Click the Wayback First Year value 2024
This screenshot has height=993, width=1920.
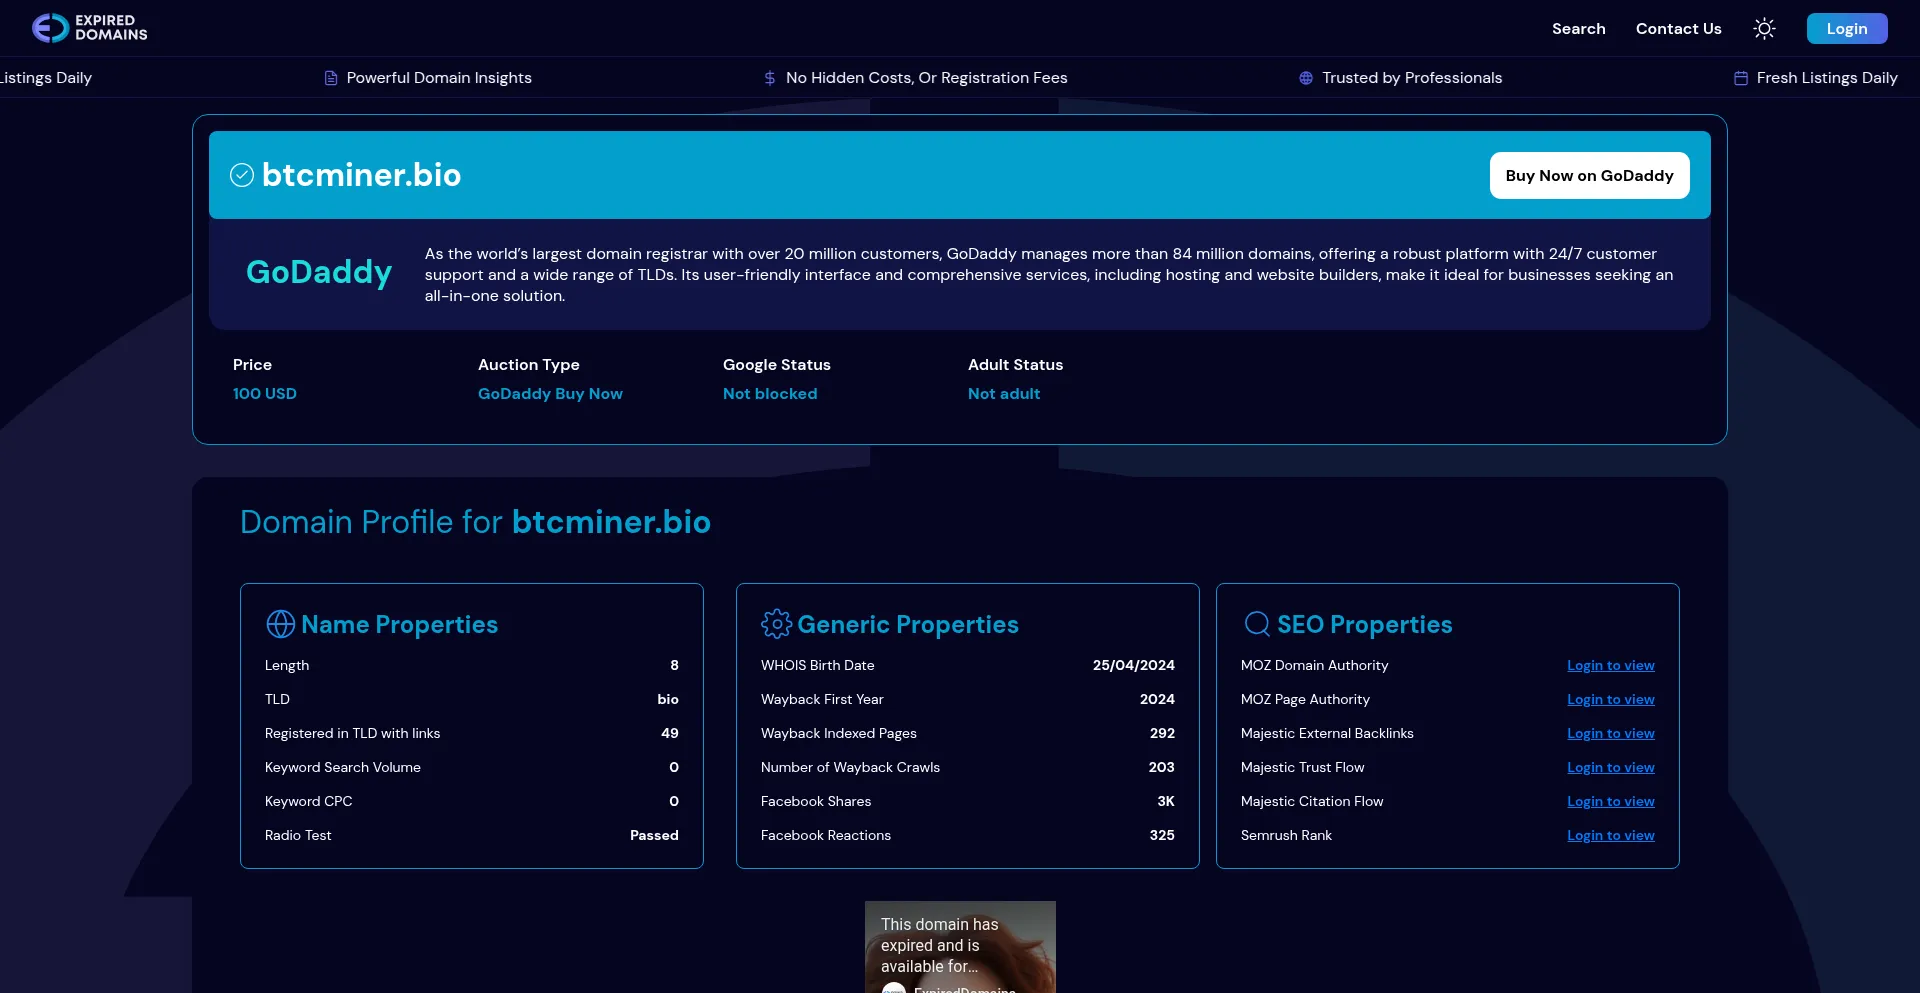tap(1157, 700)
